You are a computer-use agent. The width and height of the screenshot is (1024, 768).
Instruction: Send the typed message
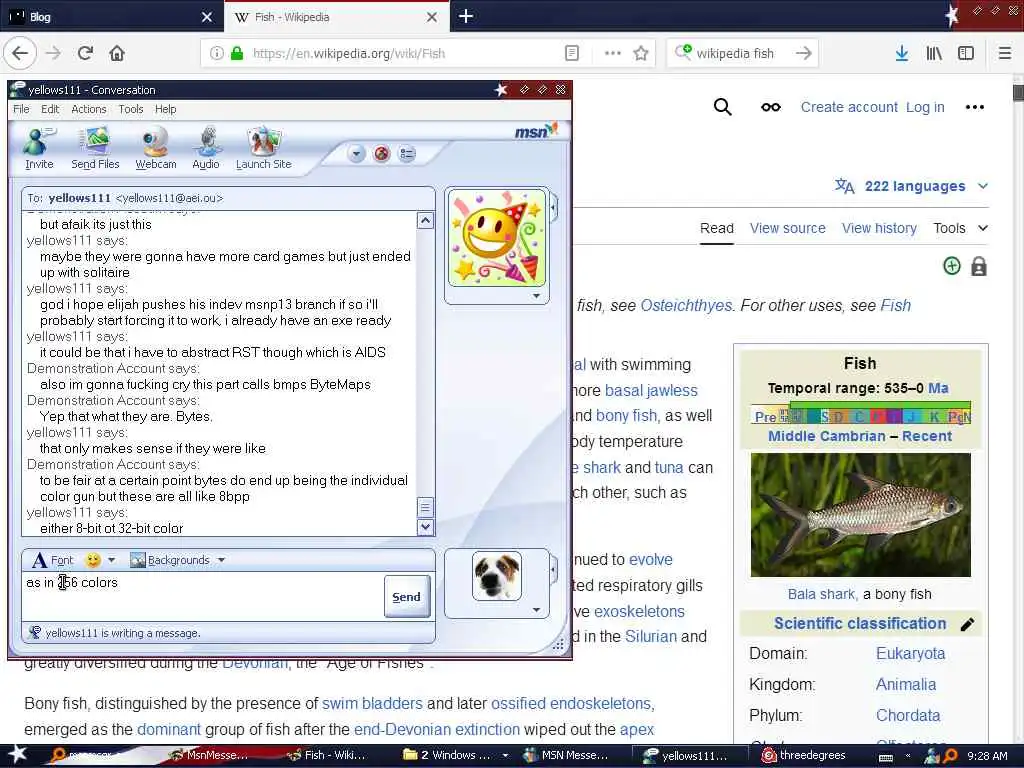pyautogui.click(x=406, y=596)
